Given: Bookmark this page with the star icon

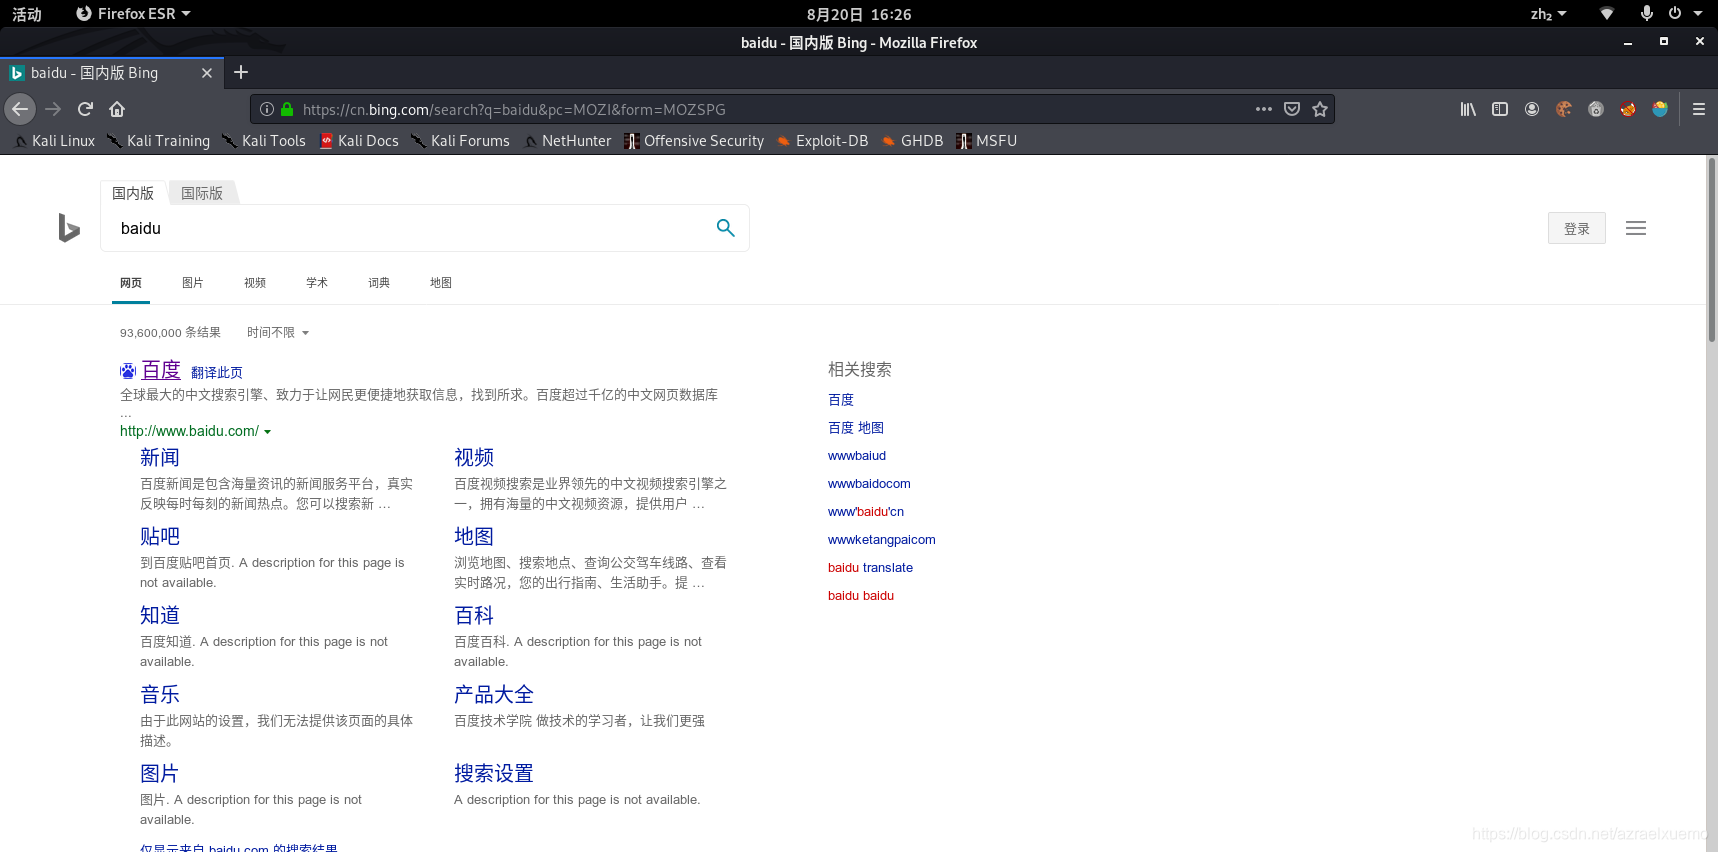Looking at the screenshot, I should tap(1320, 109).
